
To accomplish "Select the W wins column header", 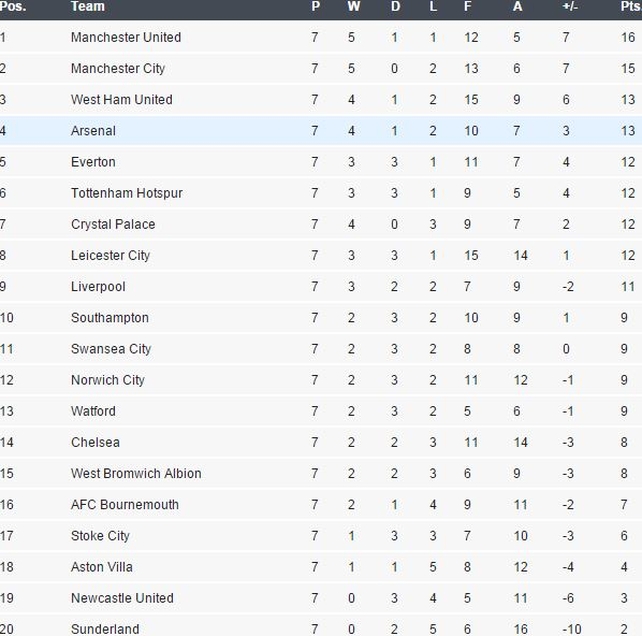I will tap(354, 7).
